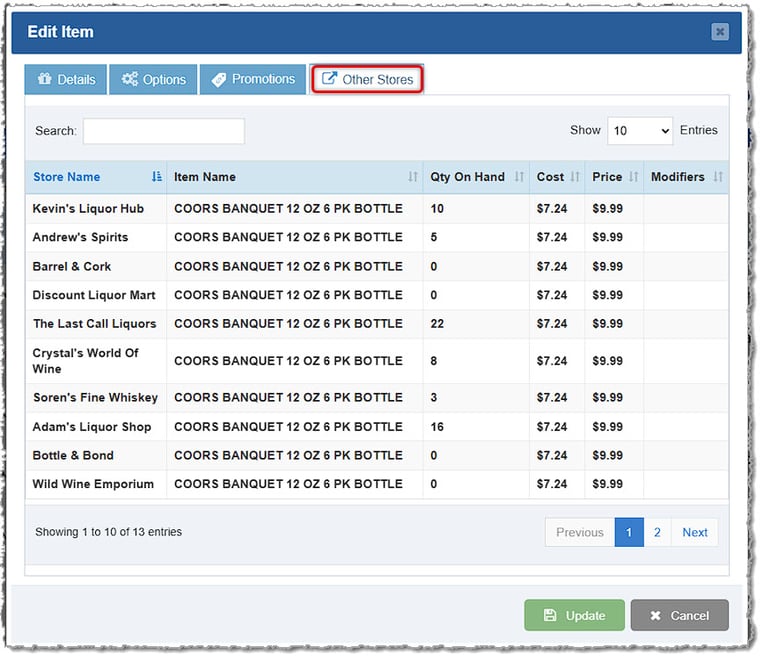The width and height of the screenshot is (763, 662).
Task: Sort by Cost column arrows
Action: coord(575,177)
